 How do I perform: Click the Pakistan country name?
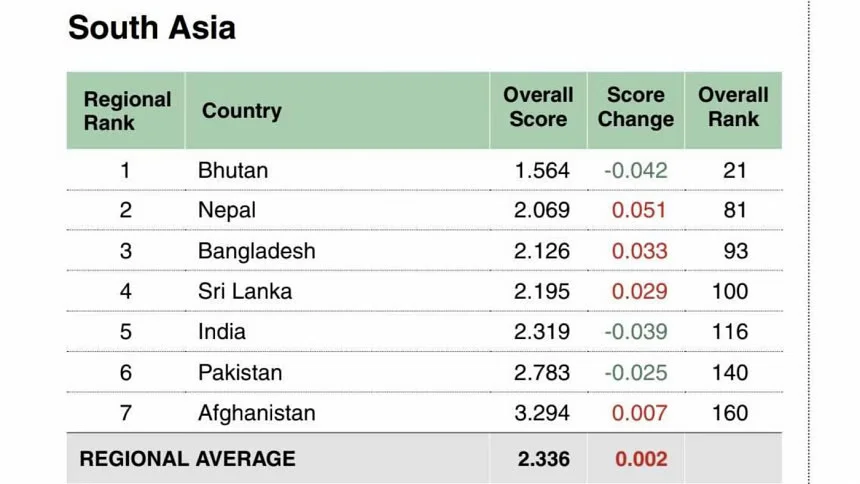pyautogui.click(x=240, y=373)
